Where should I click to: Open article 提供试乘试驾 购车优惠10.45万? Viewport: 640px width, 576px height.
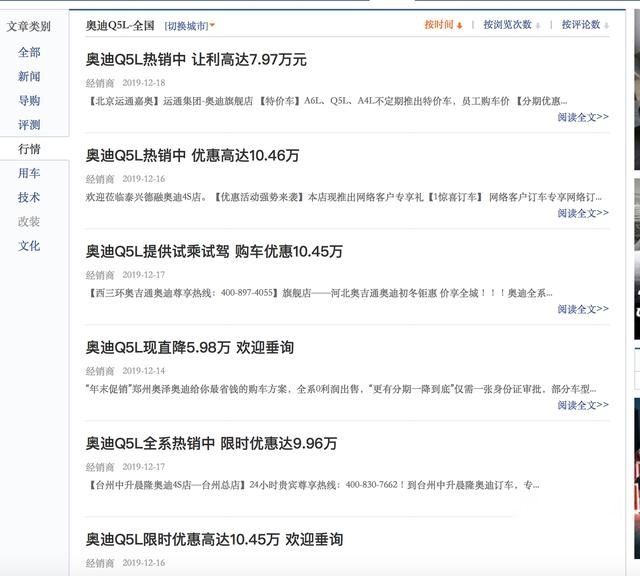click(214, 251)
